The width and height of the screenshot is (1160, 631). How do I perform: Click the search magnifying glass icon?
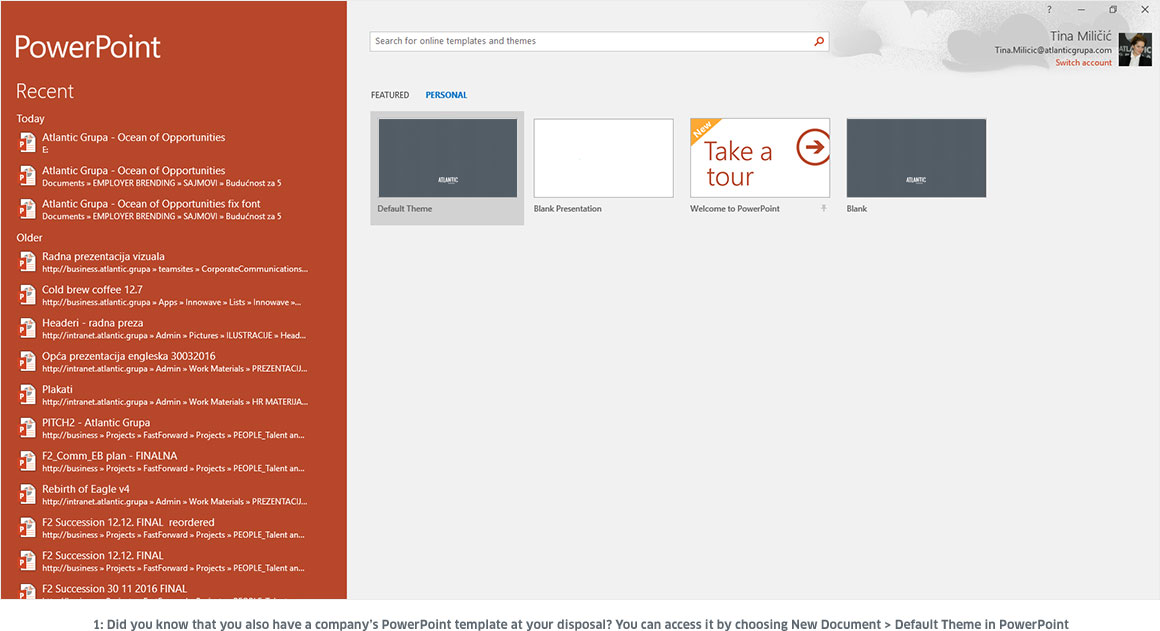click(x=819, y=41)
